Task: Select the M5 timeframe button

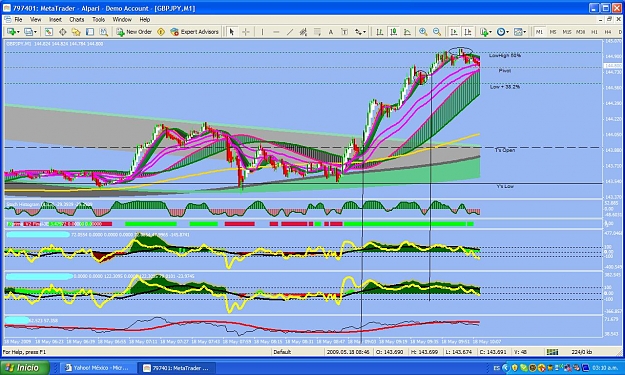Action: (x=553, y=32)
